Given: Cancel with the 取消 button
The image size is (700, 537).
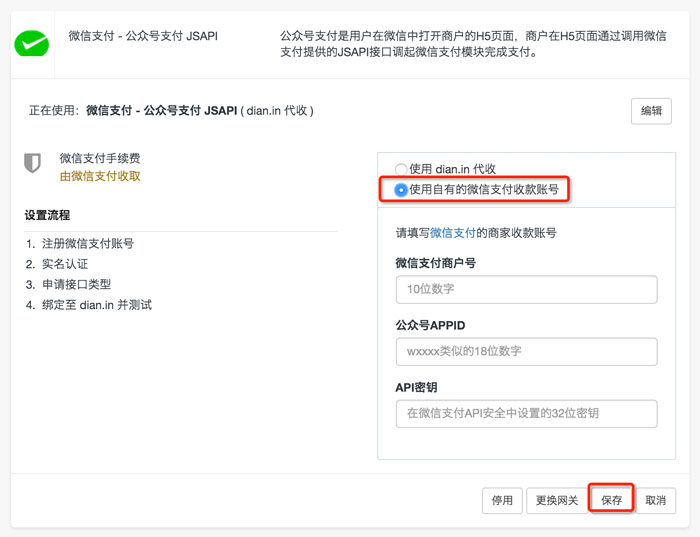Looking at the screenshot, I should pyautogui.click(x=655, y=500).
